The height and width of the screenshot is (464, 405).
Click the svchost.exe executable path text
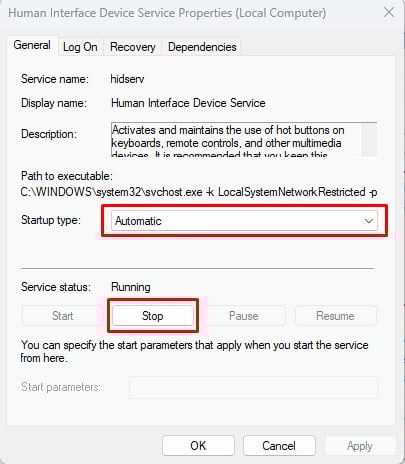coord(199,192)
